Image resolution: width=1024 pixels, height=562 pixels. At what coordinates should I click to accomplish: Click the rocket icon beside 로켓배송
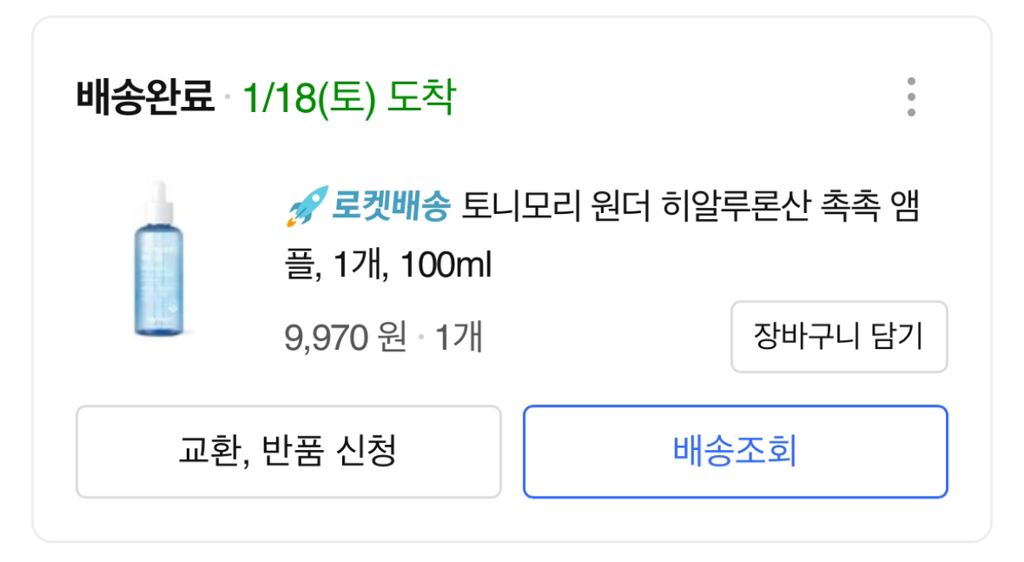pos(303,208)
